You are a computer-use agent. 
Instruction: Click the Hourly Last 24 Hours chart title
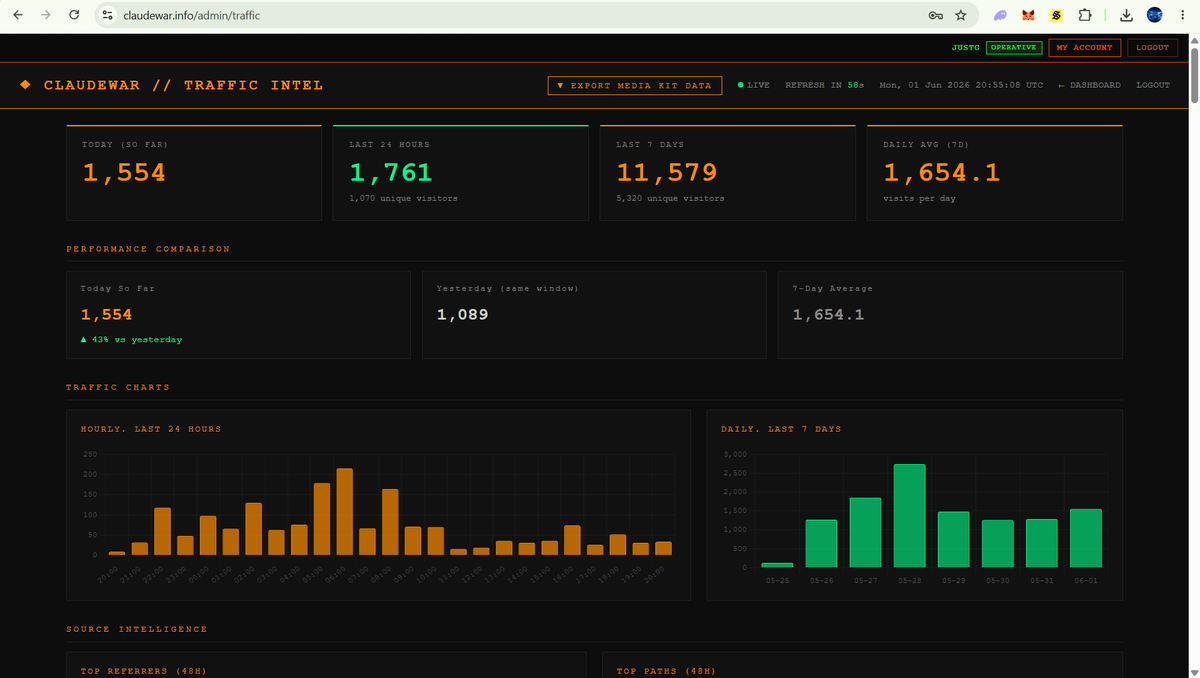tap(151, 429)
